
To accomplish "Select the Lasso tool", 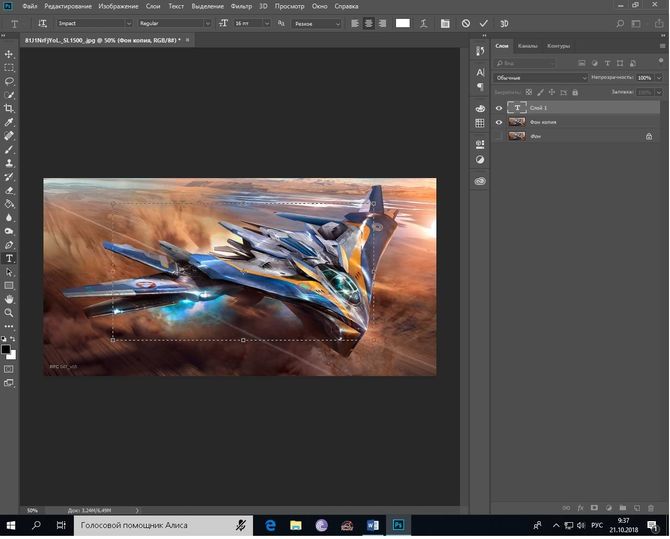I will pos(9,81).
